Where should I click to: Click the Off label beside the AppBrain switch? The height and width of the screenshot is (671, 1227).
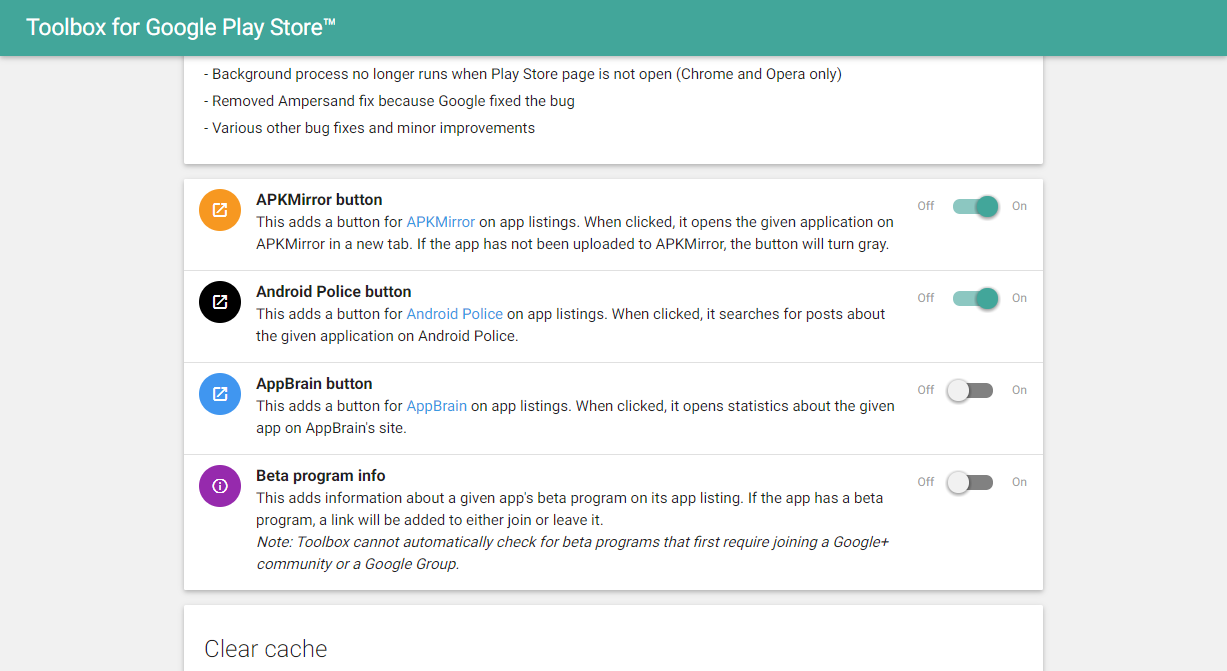[x=925, y=390]
